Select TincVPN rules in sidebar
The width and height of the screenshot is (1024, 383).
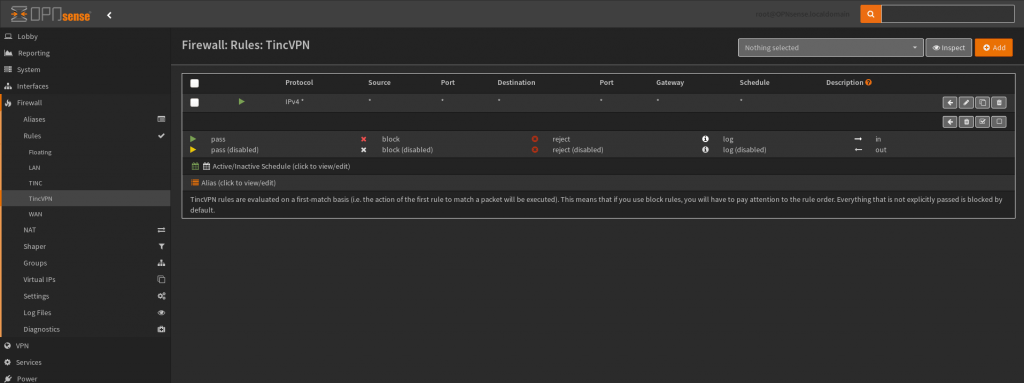[x=85, y=198]
